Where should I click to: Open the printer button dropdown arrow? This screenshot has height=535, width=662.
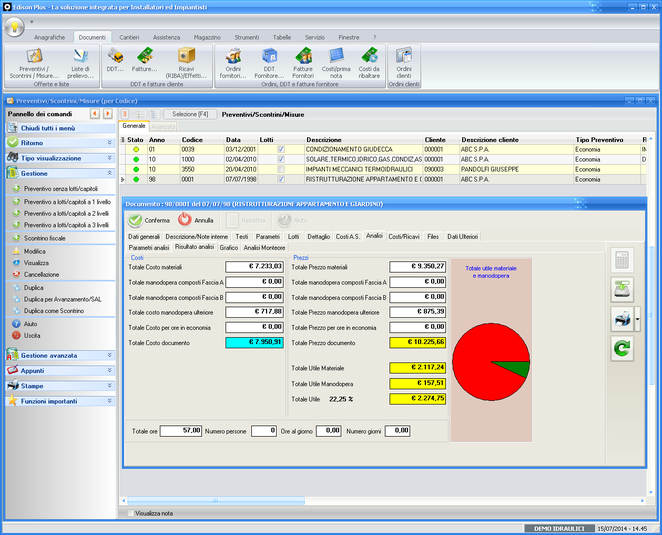pos(636,320)
